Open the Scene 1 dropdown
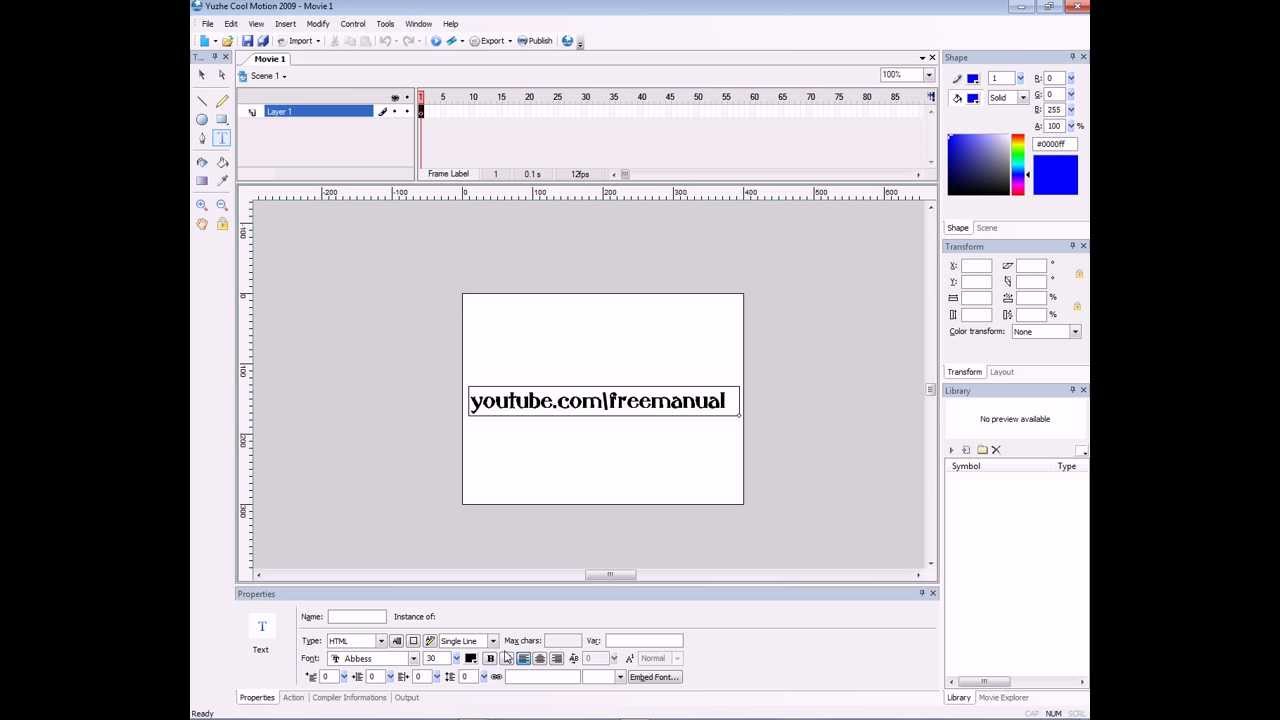The height and width of the screenshot is (720, 1280). coord(284,76)
